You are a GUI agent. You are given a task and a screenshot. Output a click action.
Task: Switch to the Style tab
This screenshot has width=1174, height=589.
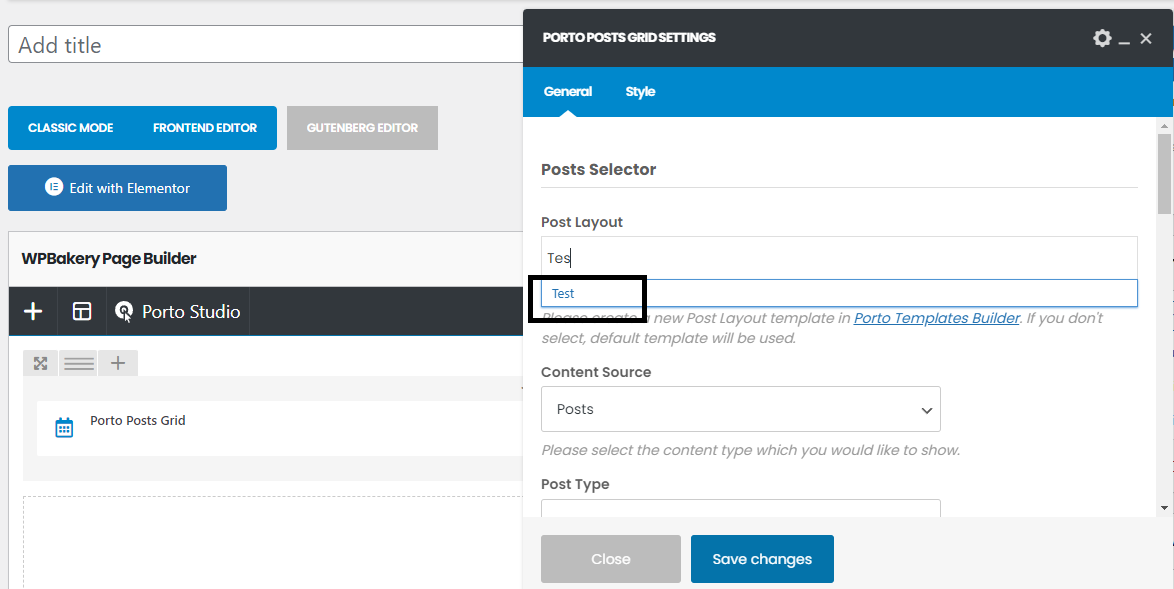coord(640,91)
